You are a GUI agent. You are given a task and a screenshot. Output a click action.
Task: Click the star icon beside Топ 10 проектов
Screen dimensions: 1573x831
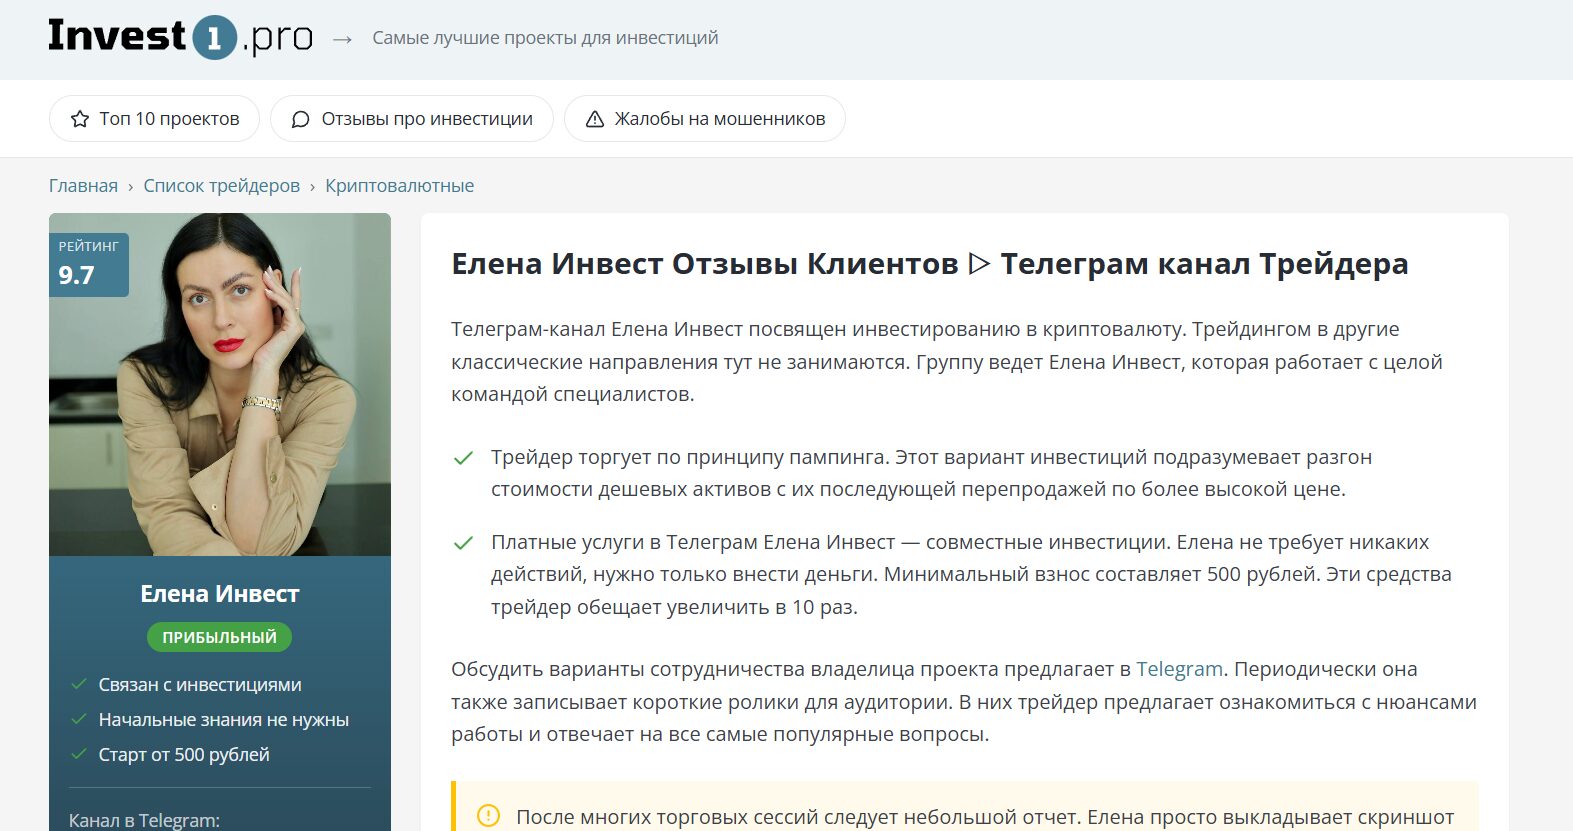80,119
